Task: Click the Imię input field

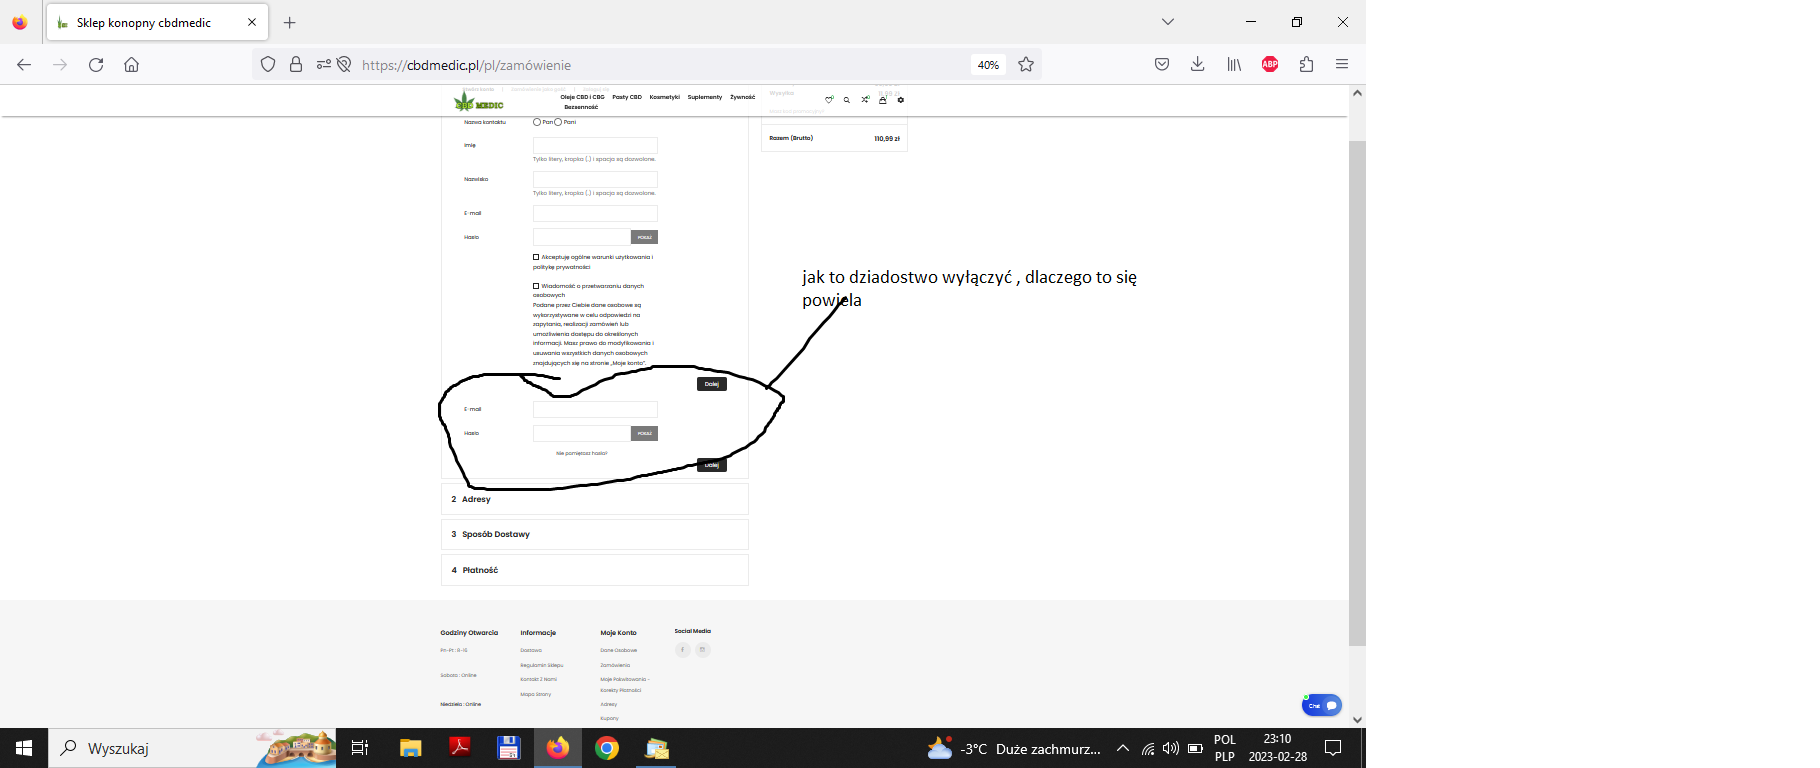Action: (x=595, y=145)
